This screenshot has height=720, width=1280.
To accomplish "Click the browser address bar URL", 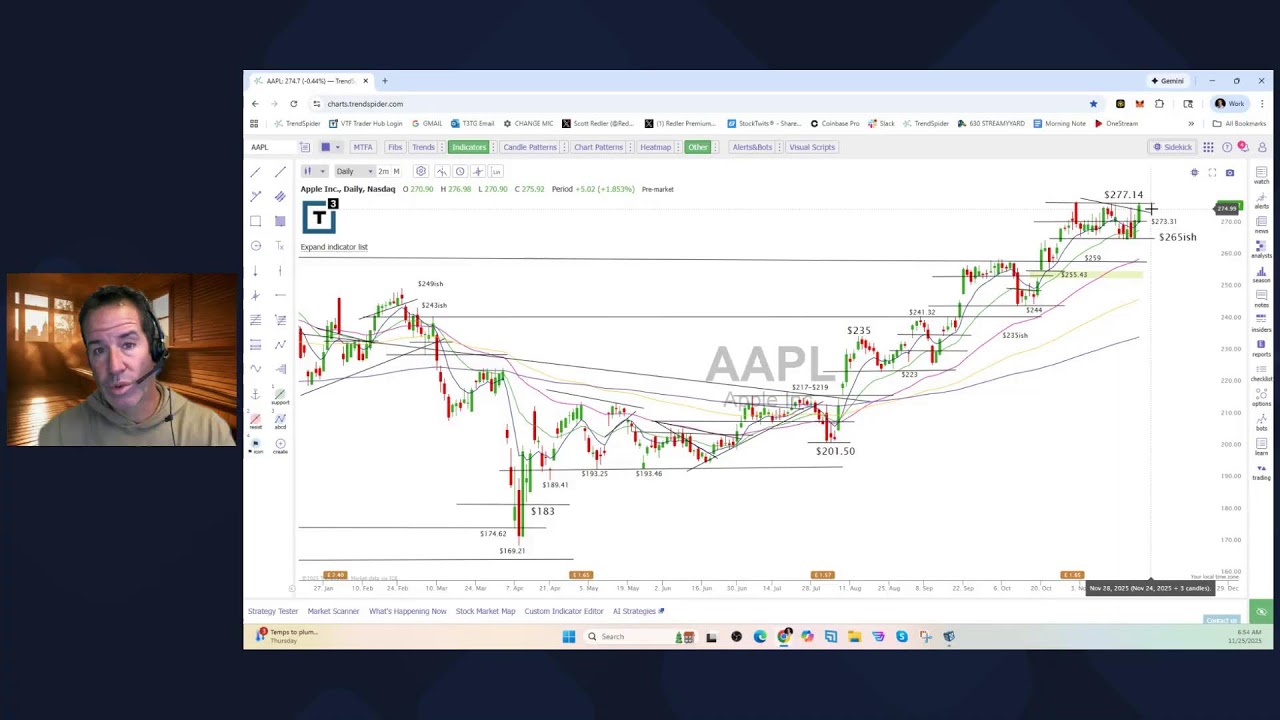I will pos(365,104).
